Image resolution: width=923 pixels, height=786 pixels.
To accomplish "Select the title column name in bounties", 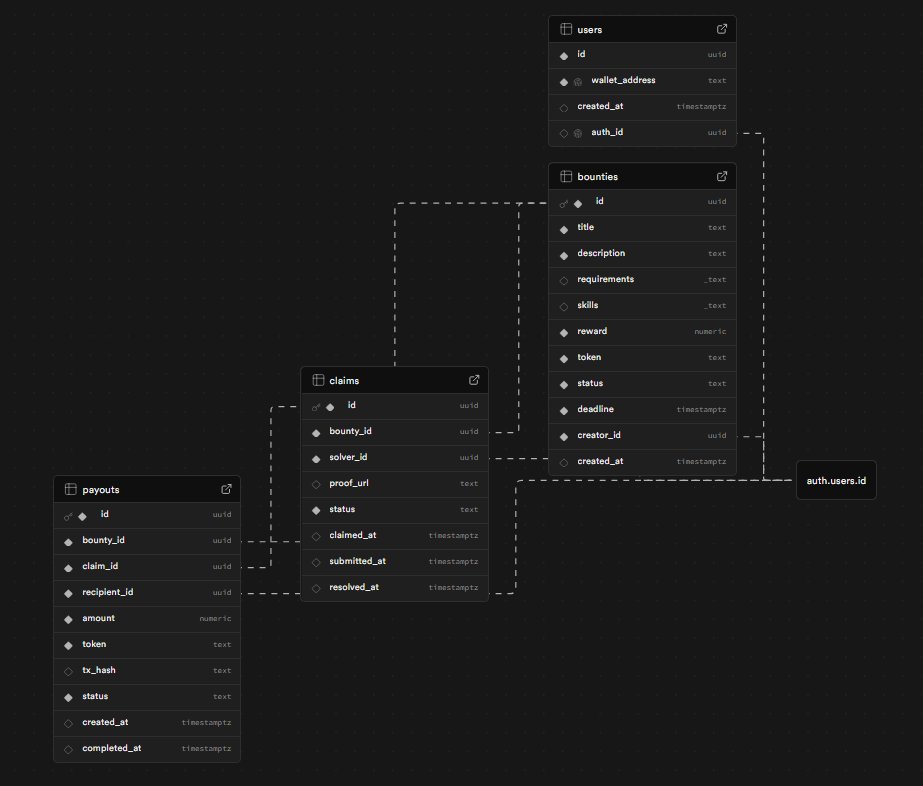I will coord(585,227).
